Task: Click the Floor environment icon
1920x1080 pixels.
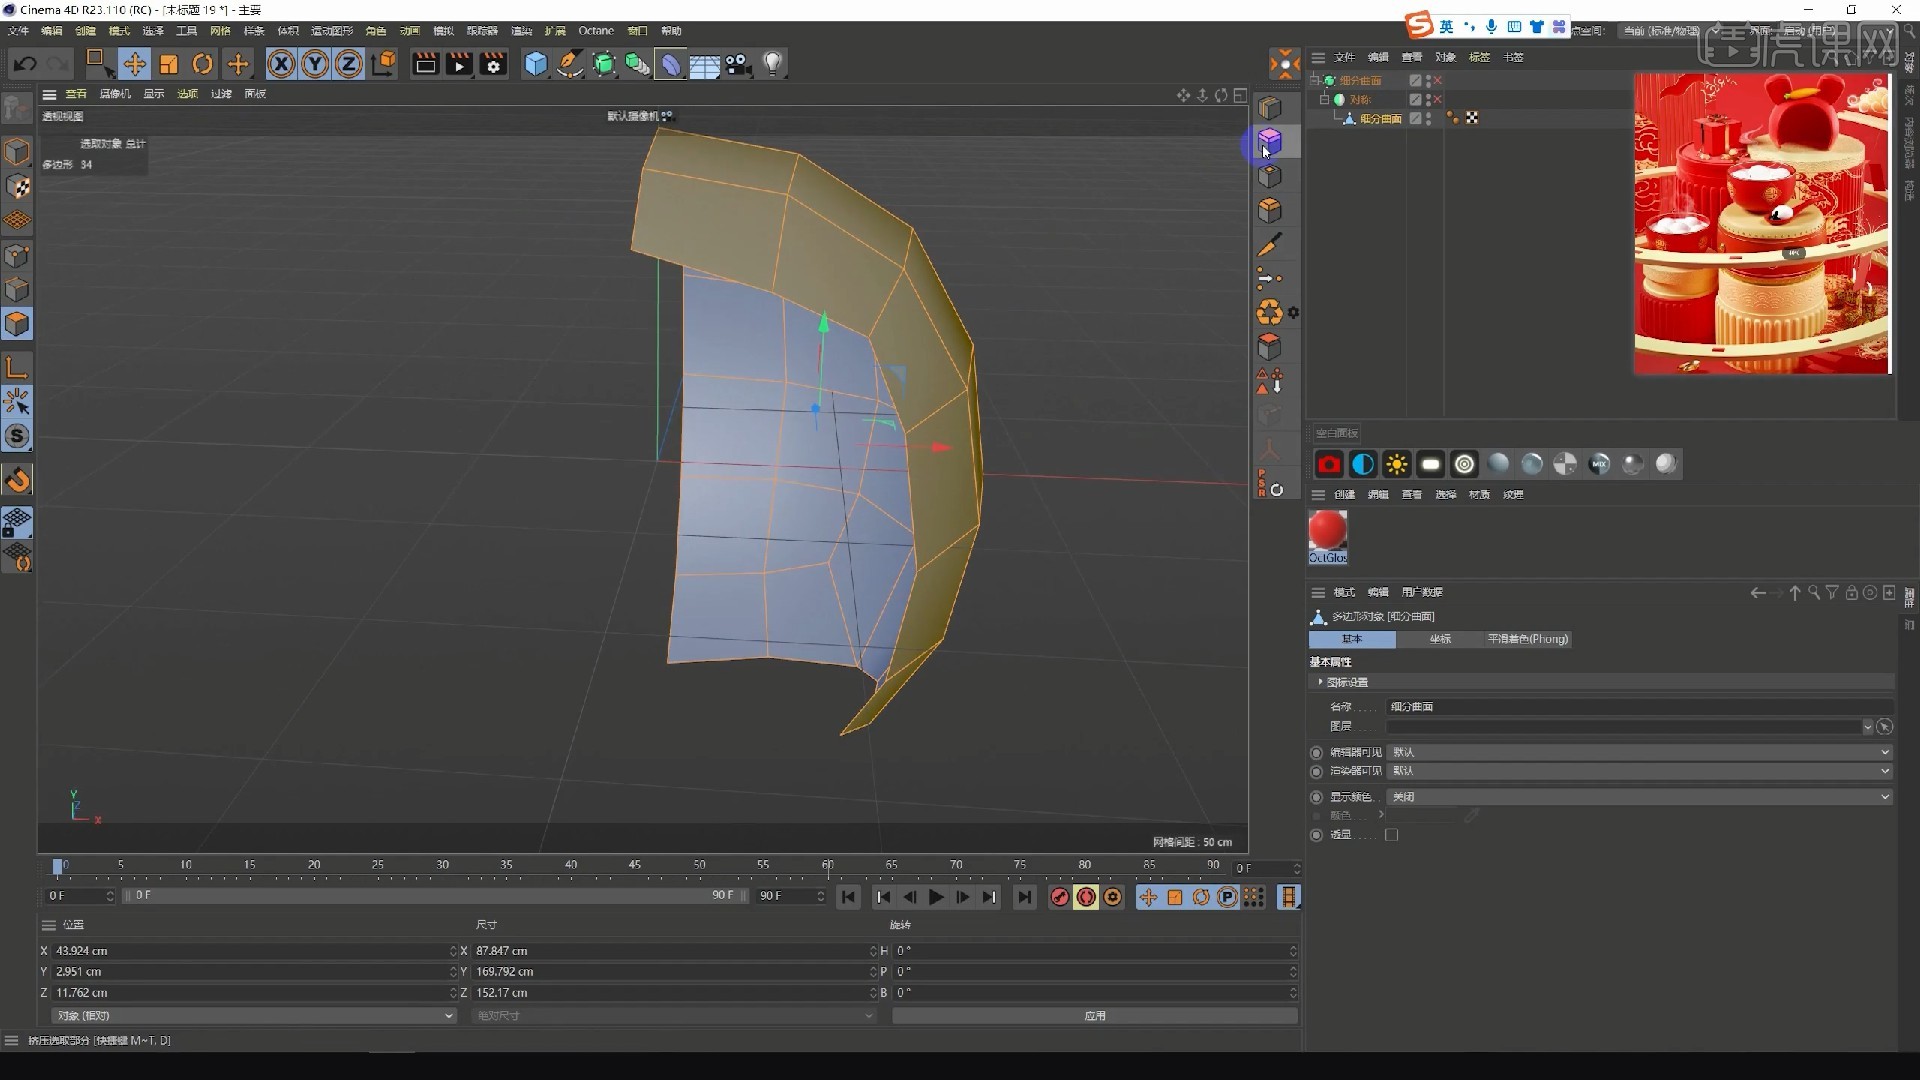Action: [x=705, y=66]
